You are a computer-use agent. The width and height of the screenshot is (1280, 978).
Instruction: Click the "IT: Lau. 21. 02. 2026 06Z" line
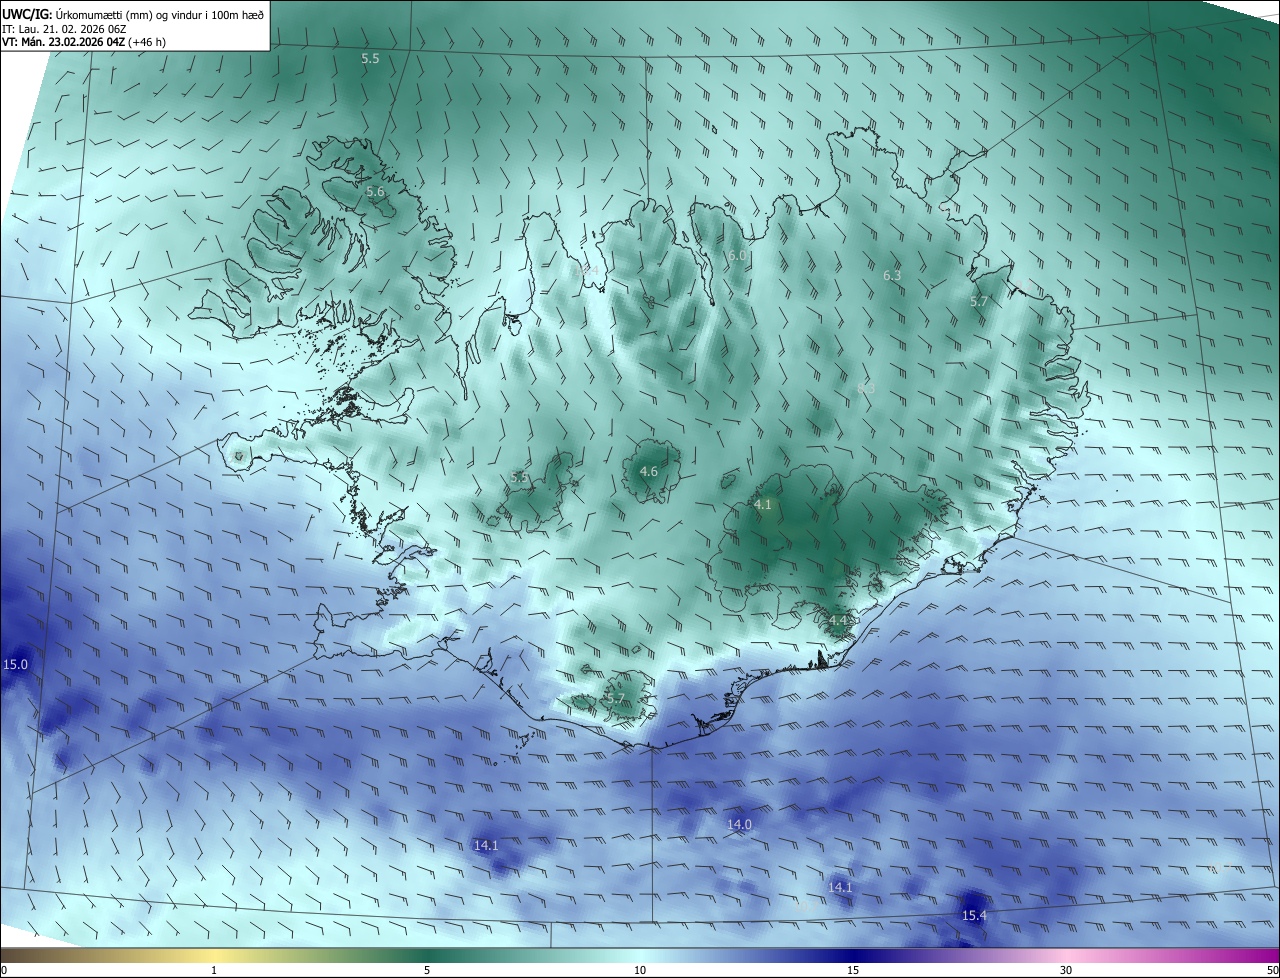click(x=64, y=29)
